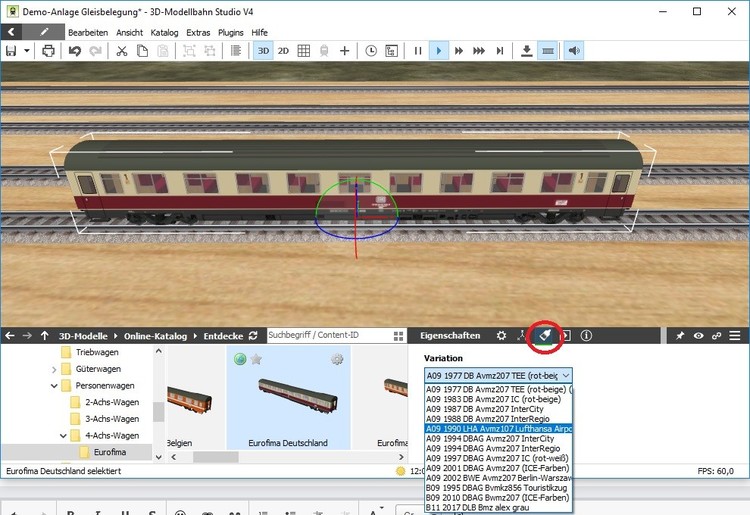Click the redo arrow icon
The image size is (750, 515).
[x=95, y=51]
